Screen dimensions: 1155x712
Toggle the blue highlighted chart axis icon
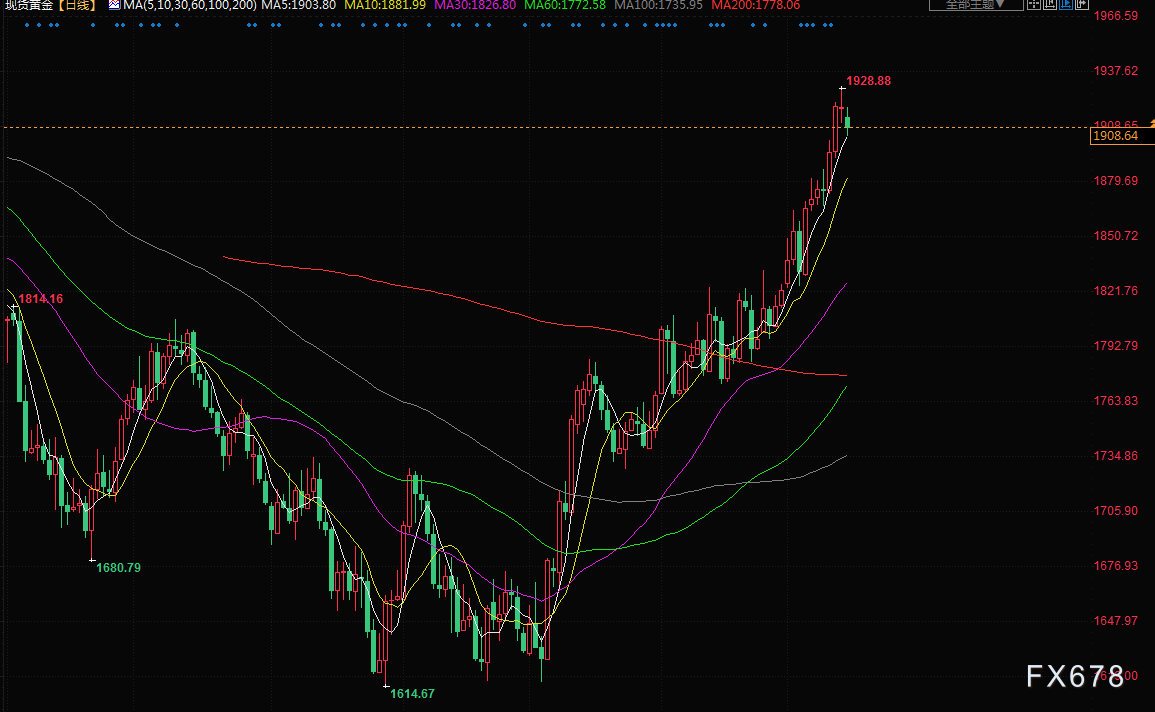click(x=1066, y=4)
